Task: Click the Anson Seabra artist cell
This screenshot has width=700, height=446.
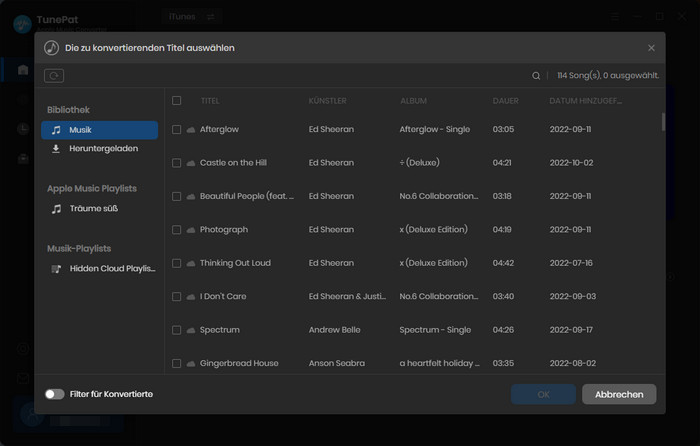Action: [x=337, y=363]
